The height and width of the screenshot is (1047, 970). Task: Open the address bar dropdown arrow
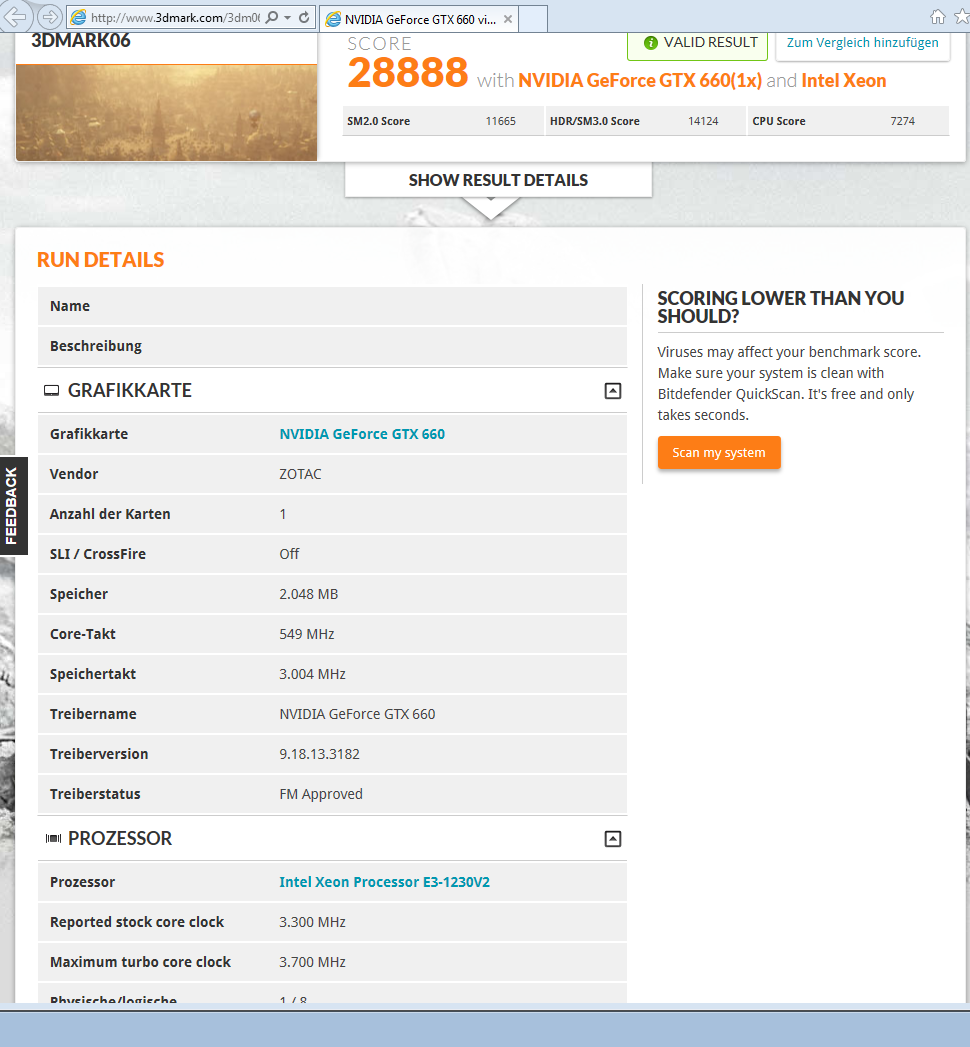288,18
